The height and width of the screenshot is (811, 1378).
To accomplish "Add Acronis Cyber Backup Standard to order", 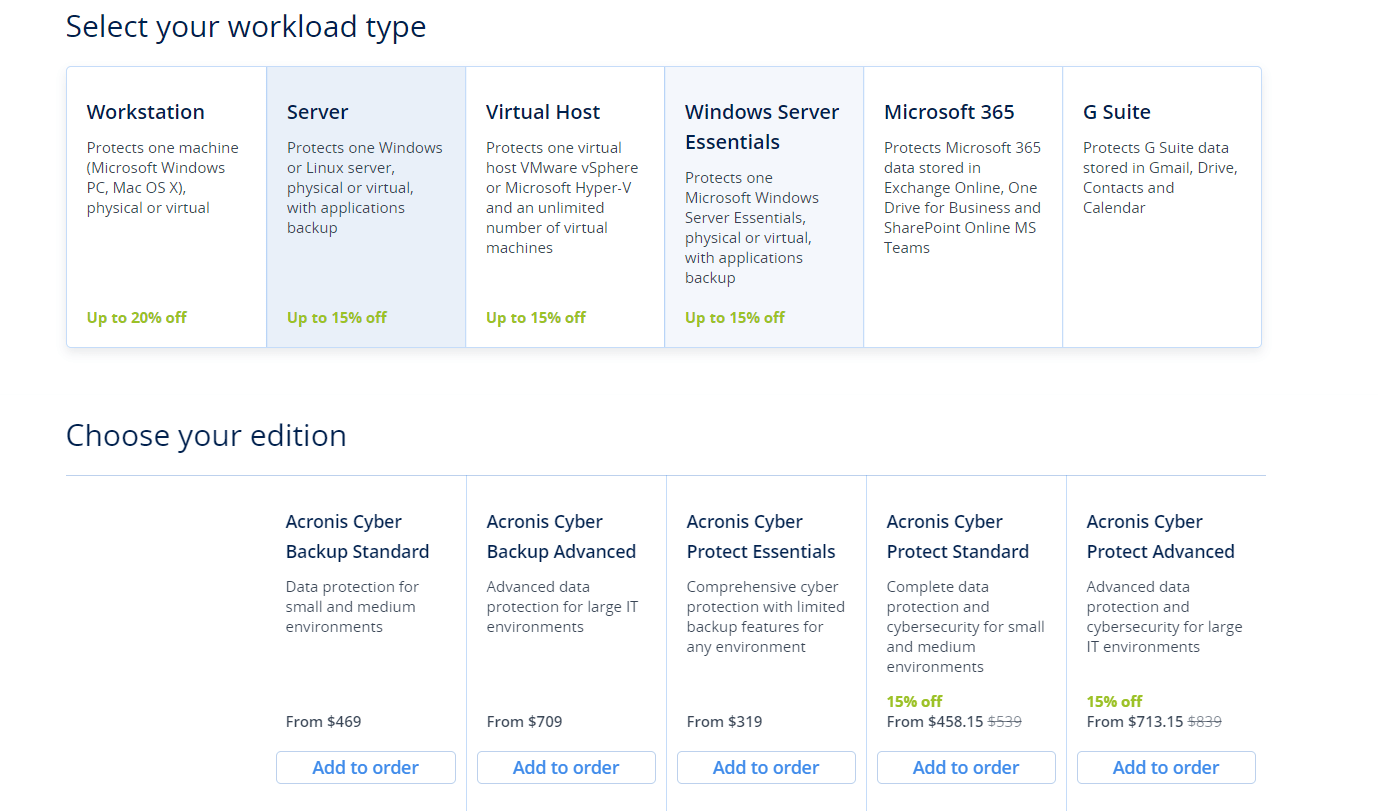I will [x=366, y=768].
